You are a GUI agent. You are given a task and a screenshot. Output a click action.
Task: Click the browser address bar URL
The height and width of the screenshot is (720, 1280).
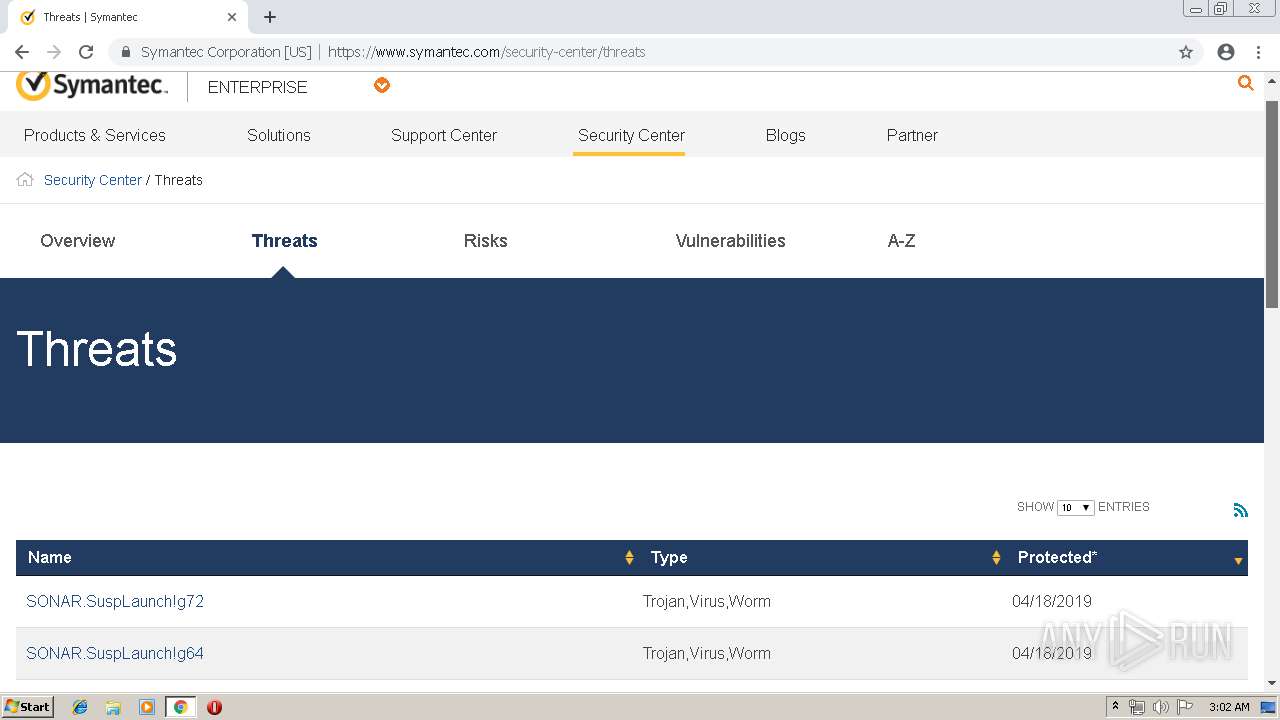(x=487, y=52)
